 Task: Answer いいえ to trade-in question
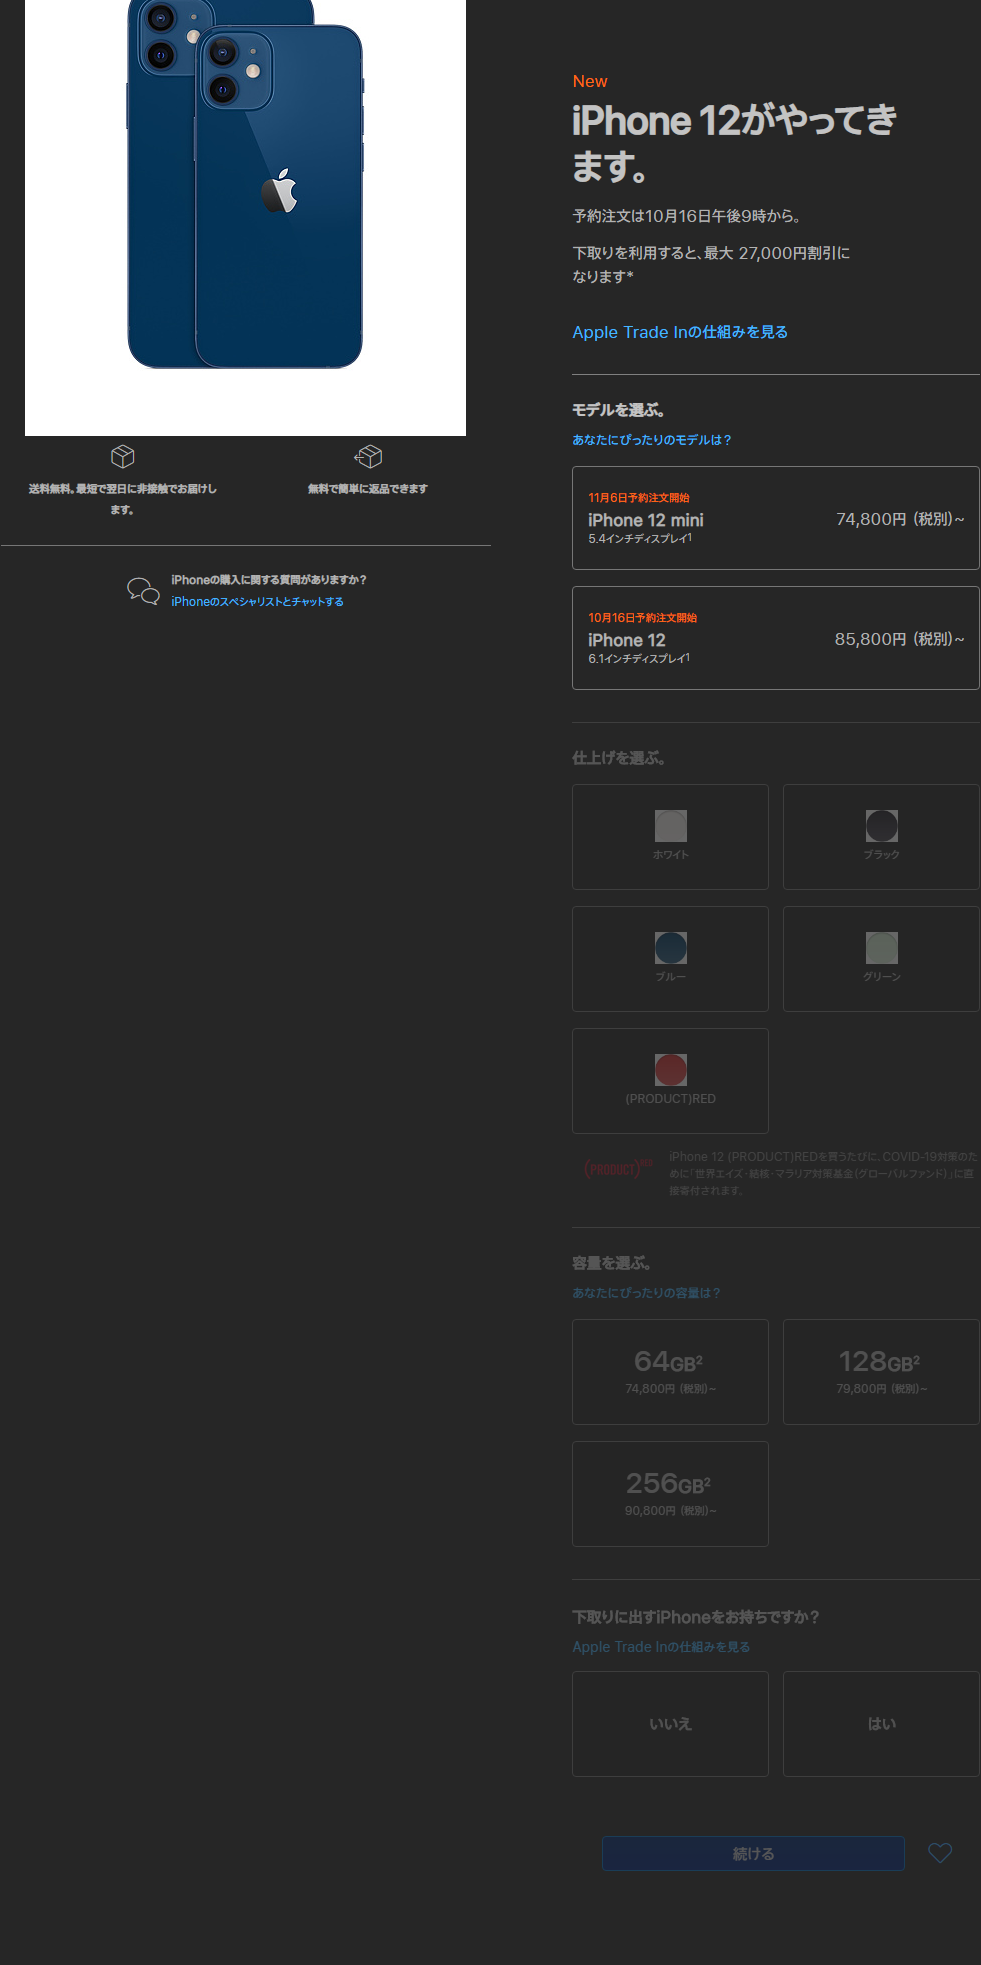pyautogui.click(x=670, y=1724)
